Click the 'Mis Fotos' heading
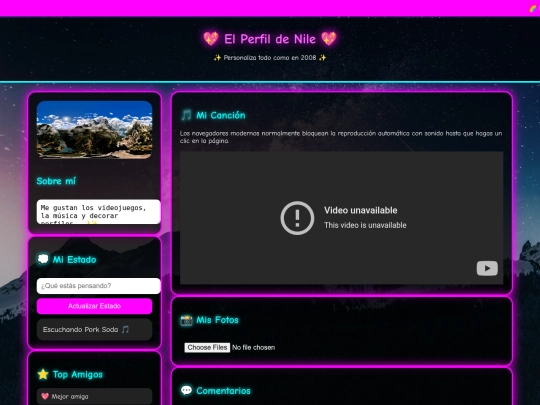Image resolution: width=540 pixels, height=405 pixels. [x=217, y=320]
